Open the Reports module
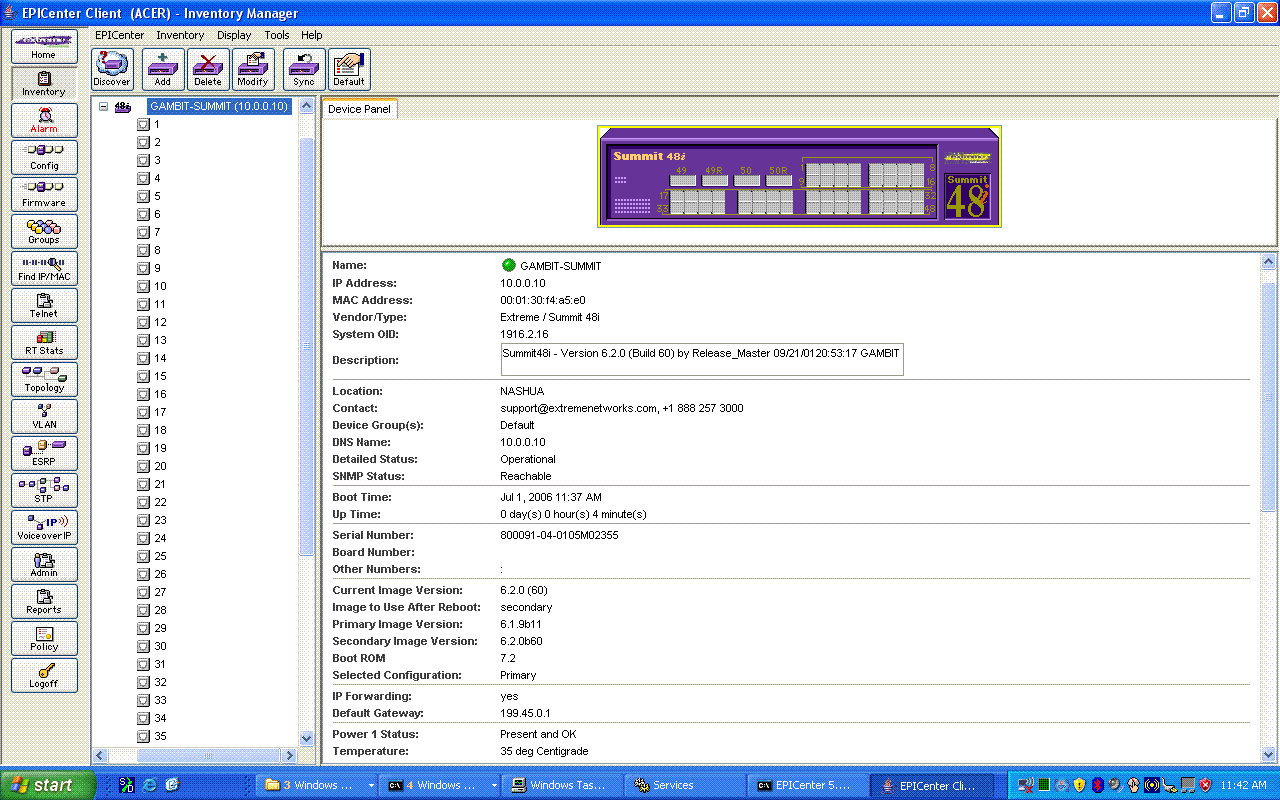The image size is (1280, 800). 44,601
